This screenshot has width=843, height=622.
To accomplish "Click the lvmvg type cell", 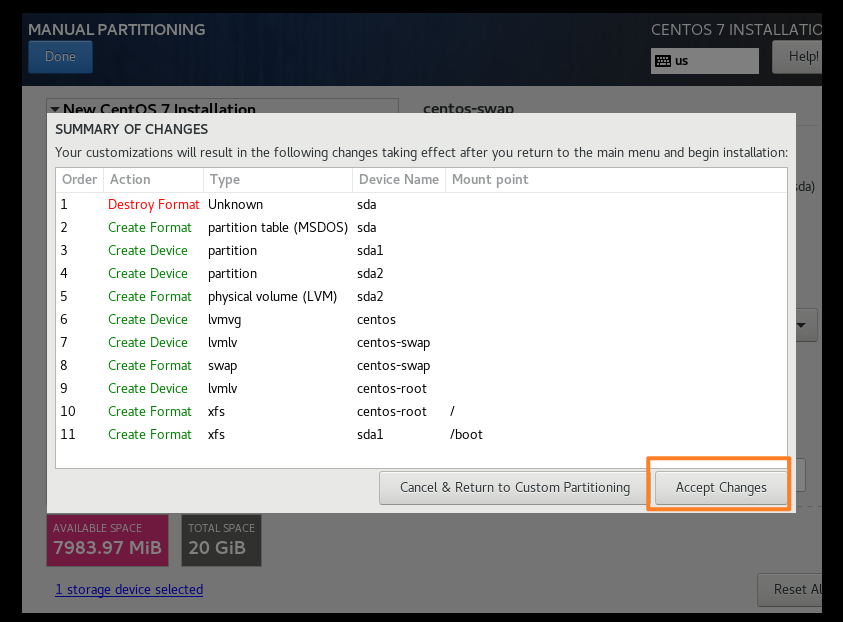I will tap(224, 320).
